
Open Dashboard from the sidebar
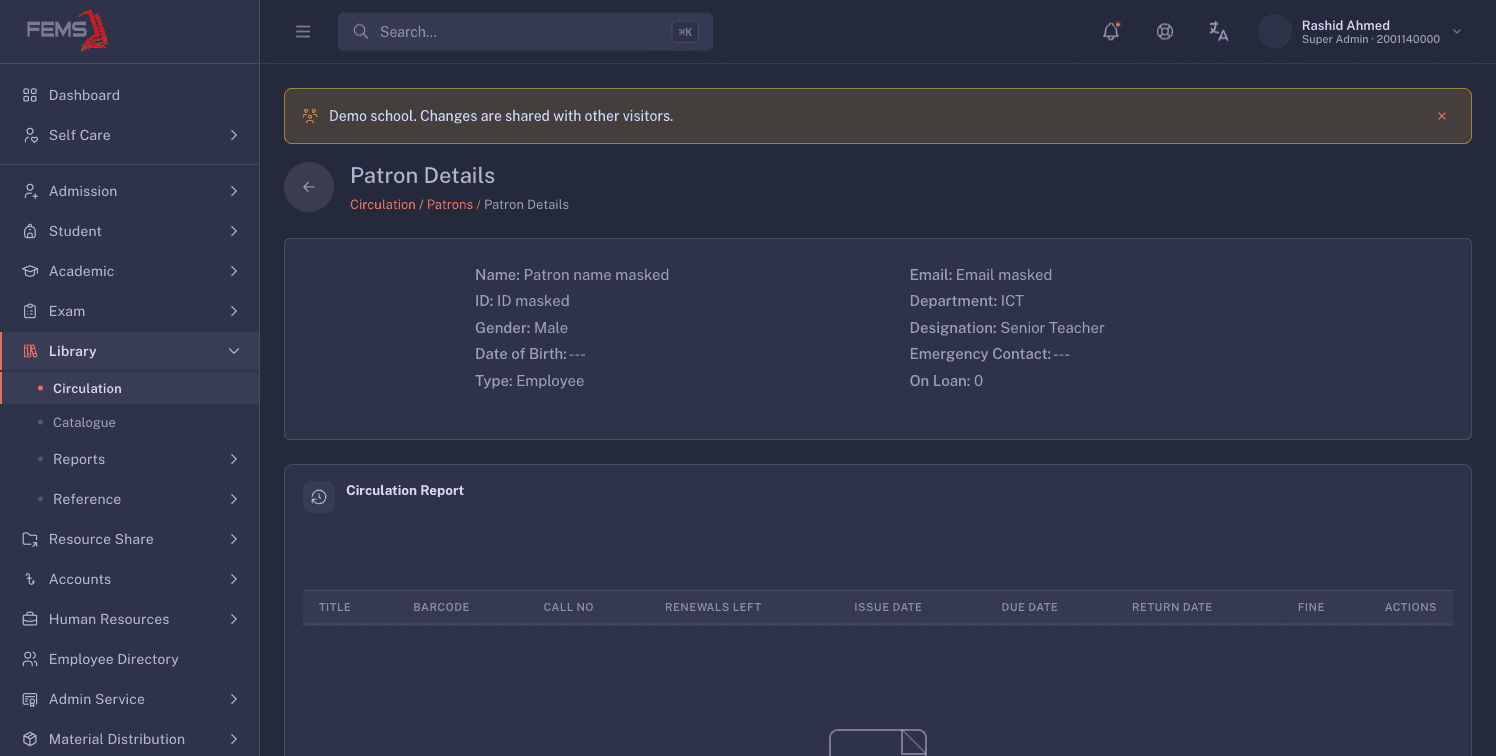(x=130, y=95)
